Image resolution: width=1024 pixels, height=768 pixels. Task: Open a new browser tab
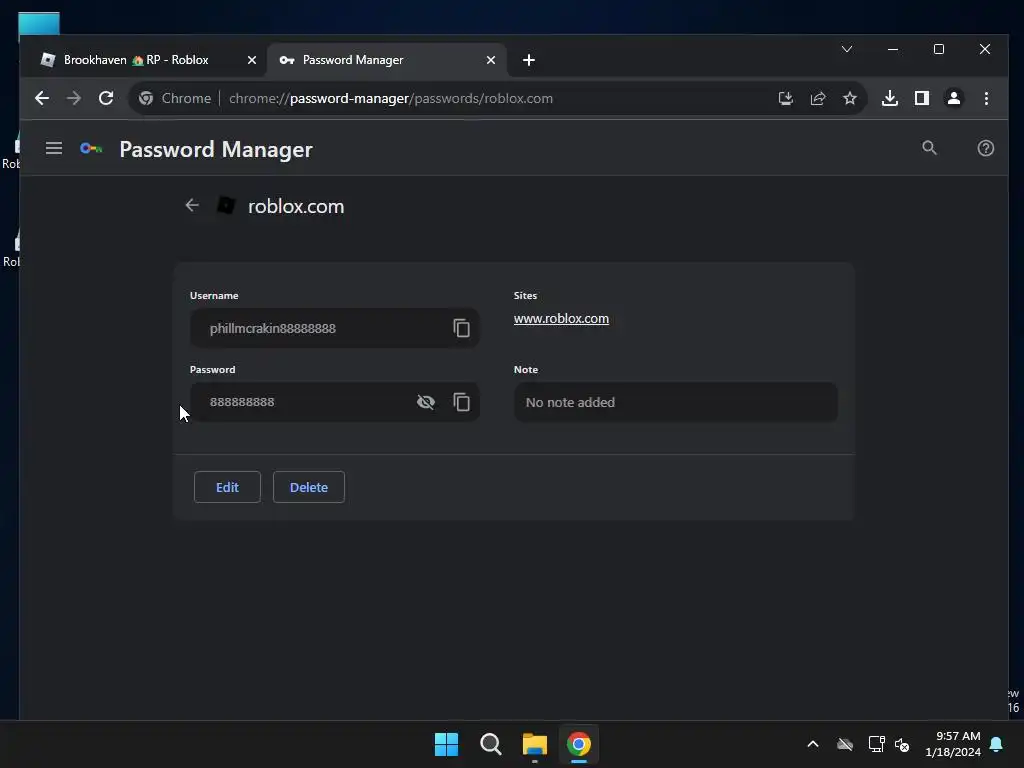coord(529,60)
